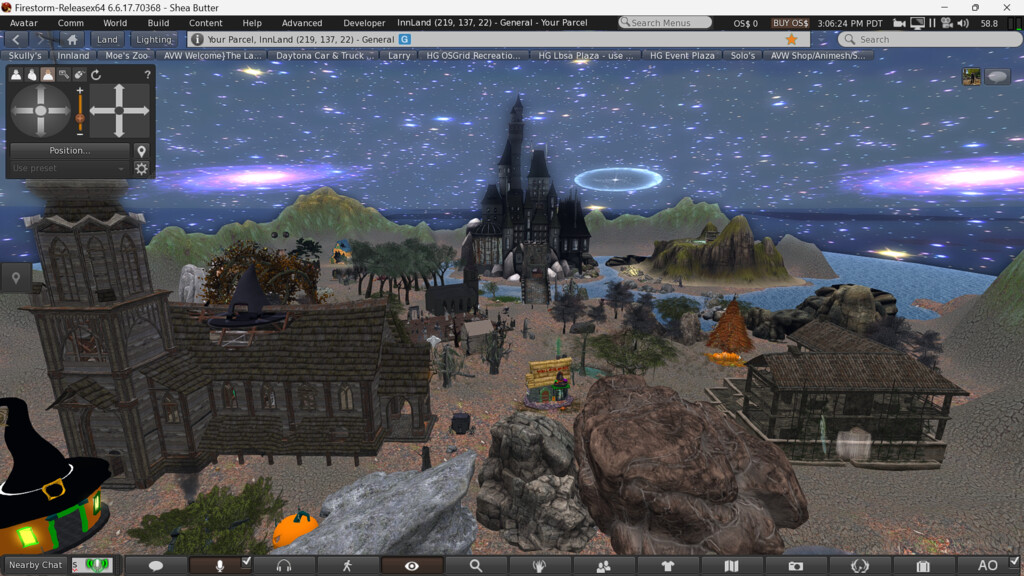Toggle the camera view eye button
The height and width of the screenshot is (576, 1024).
411,566
